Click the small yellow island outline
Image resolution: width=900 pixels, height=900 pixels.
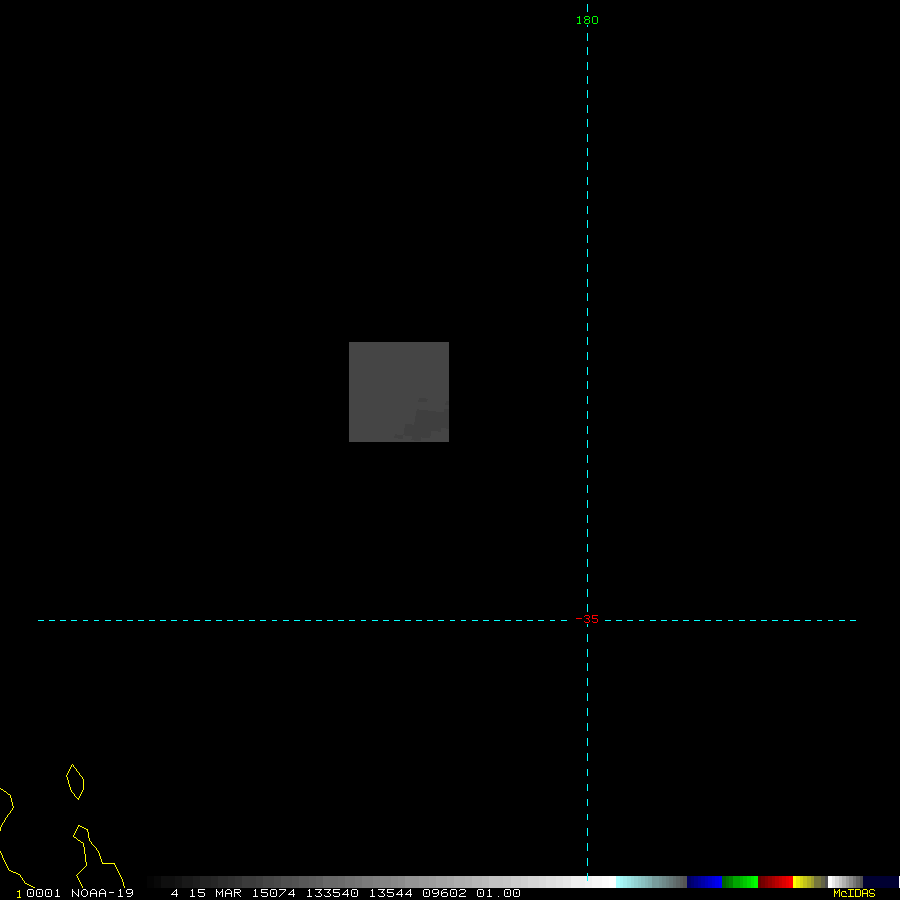(x=75, y=782)
